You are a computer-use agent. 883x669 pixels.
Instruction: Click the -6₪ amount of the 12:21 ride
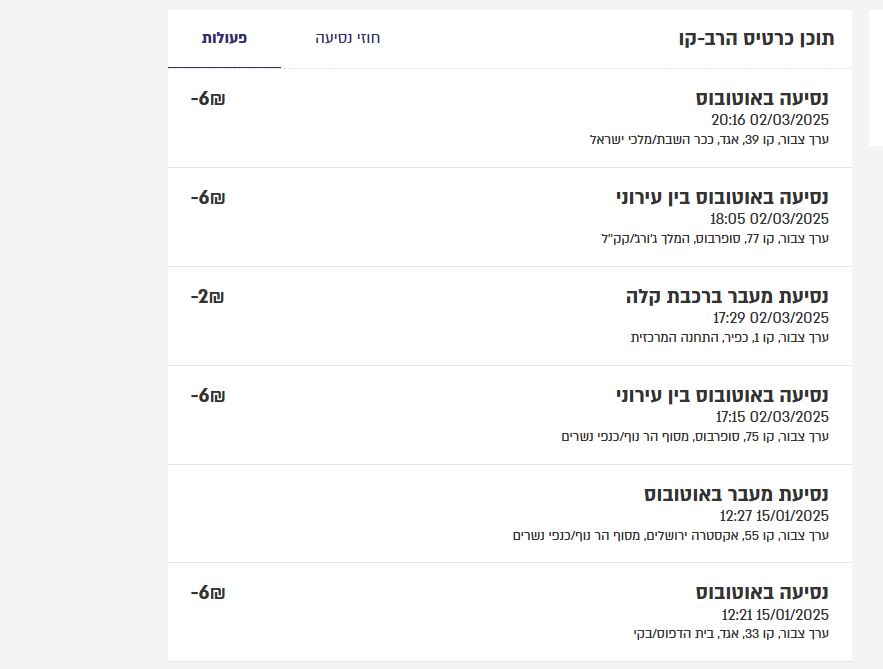(x=208, y=592)
